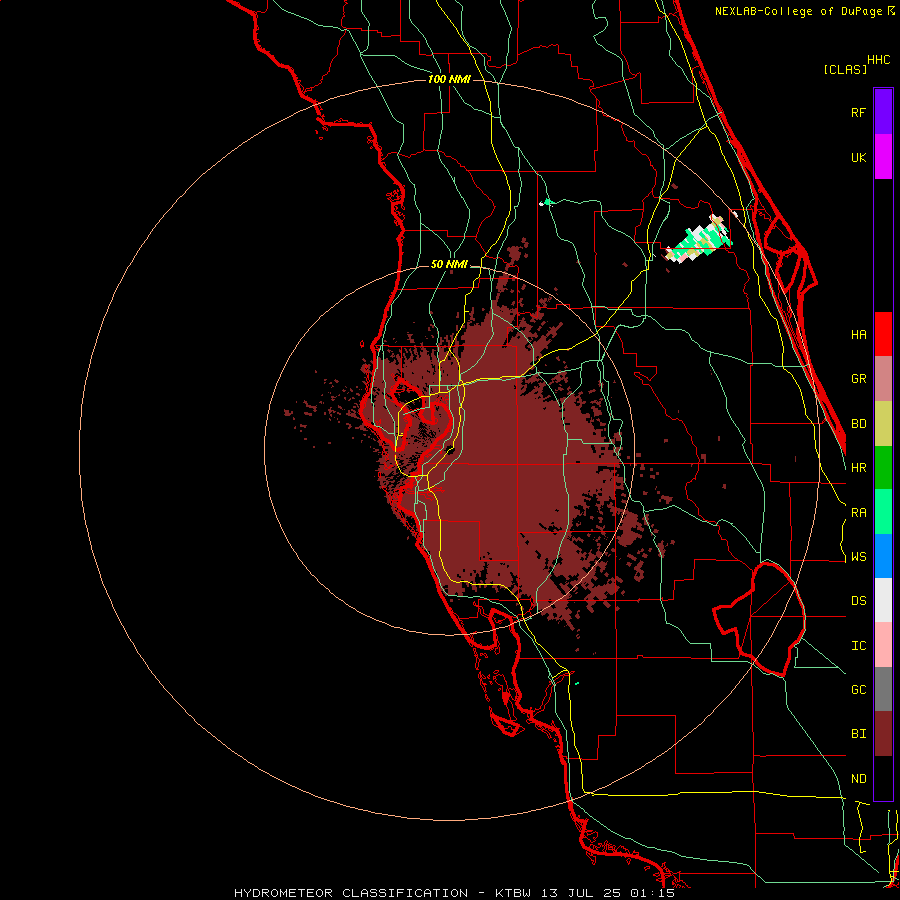Select the "WS" legend label
This screenshot has height=900, width=900.
858,556
